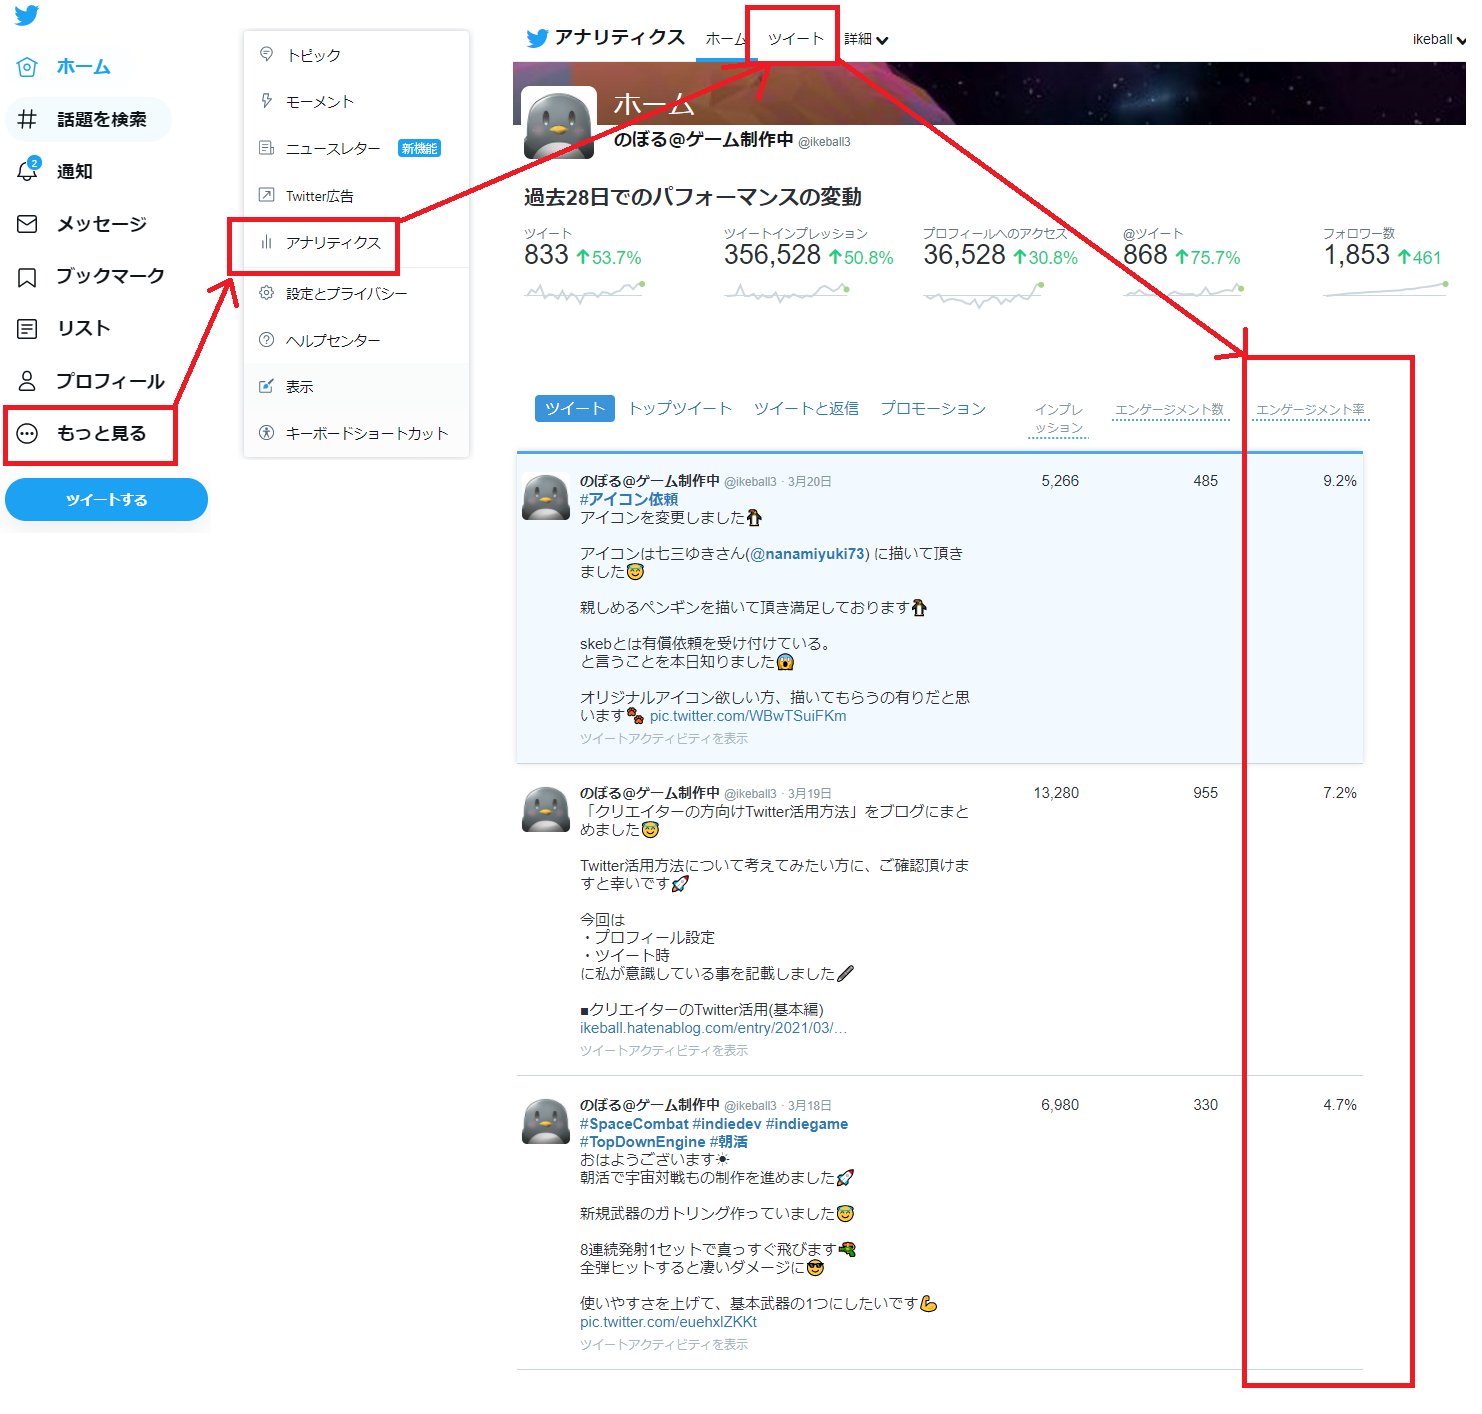1482x1414 pixels.
Task: Open リスト list icon
Action: [27, 329]
